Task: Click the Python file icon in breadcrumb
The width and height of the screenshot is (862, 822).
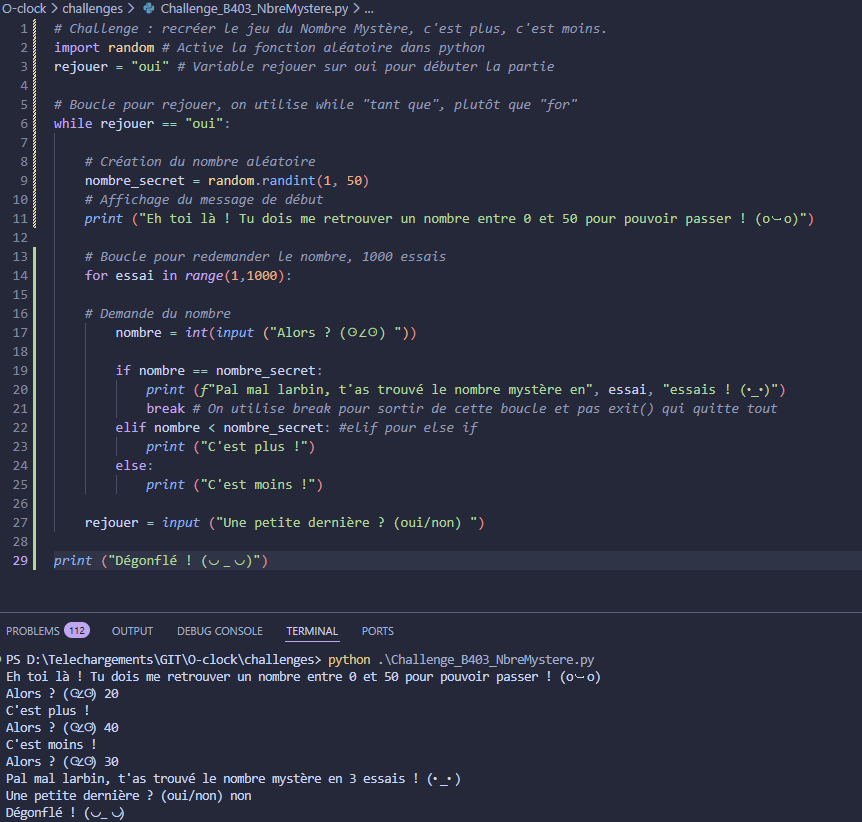Action: (x=149, y=8)
